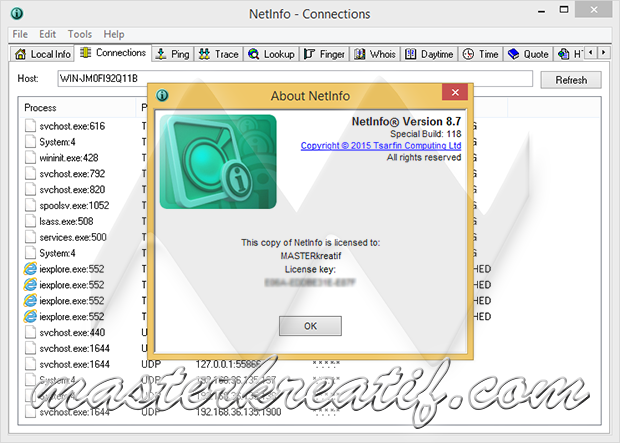Click the Trace tab icon
Image resolution: width=620 pixels, height=443 pixels.
click(204, 54)
